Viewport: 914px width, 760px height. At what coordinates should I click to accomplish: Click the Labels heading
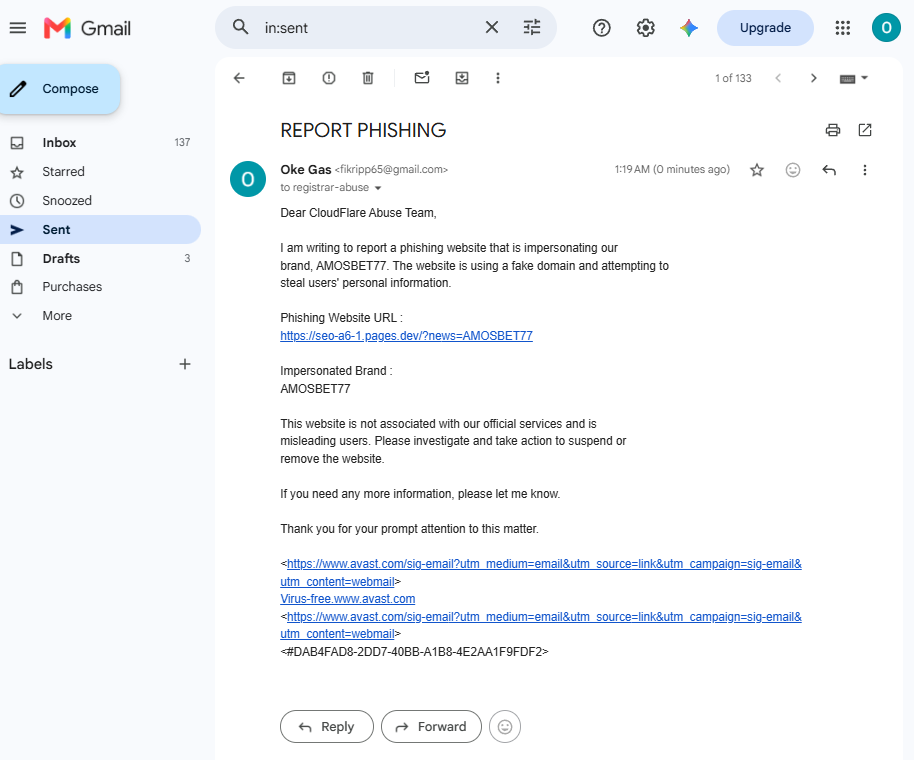pyautogui.click(x=30, y=364)
